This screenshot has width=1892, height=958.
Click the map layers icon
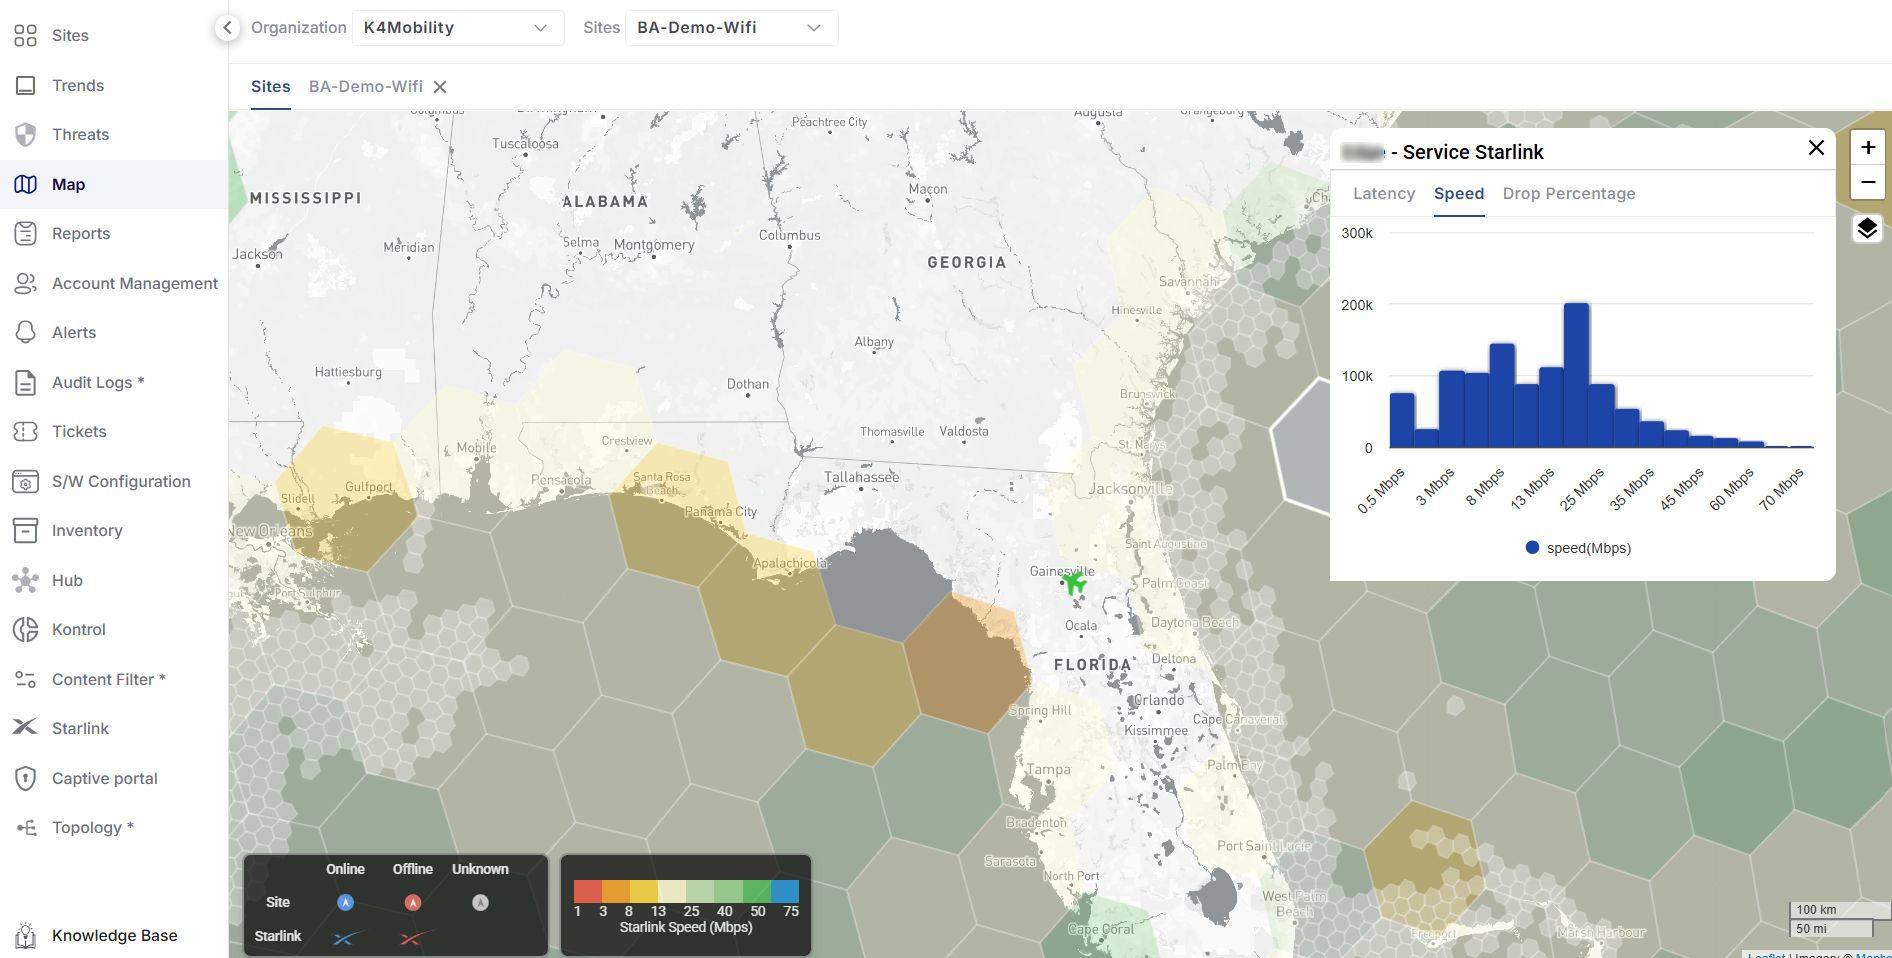pos(1867,229)
